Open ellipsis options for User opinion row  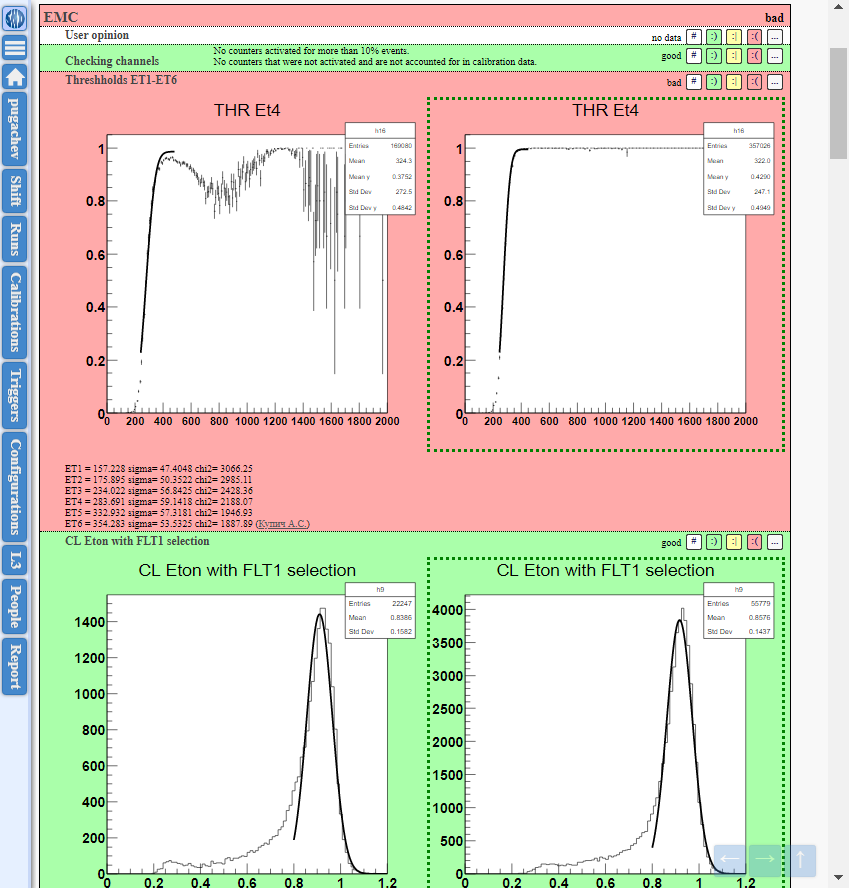point(774,36)
